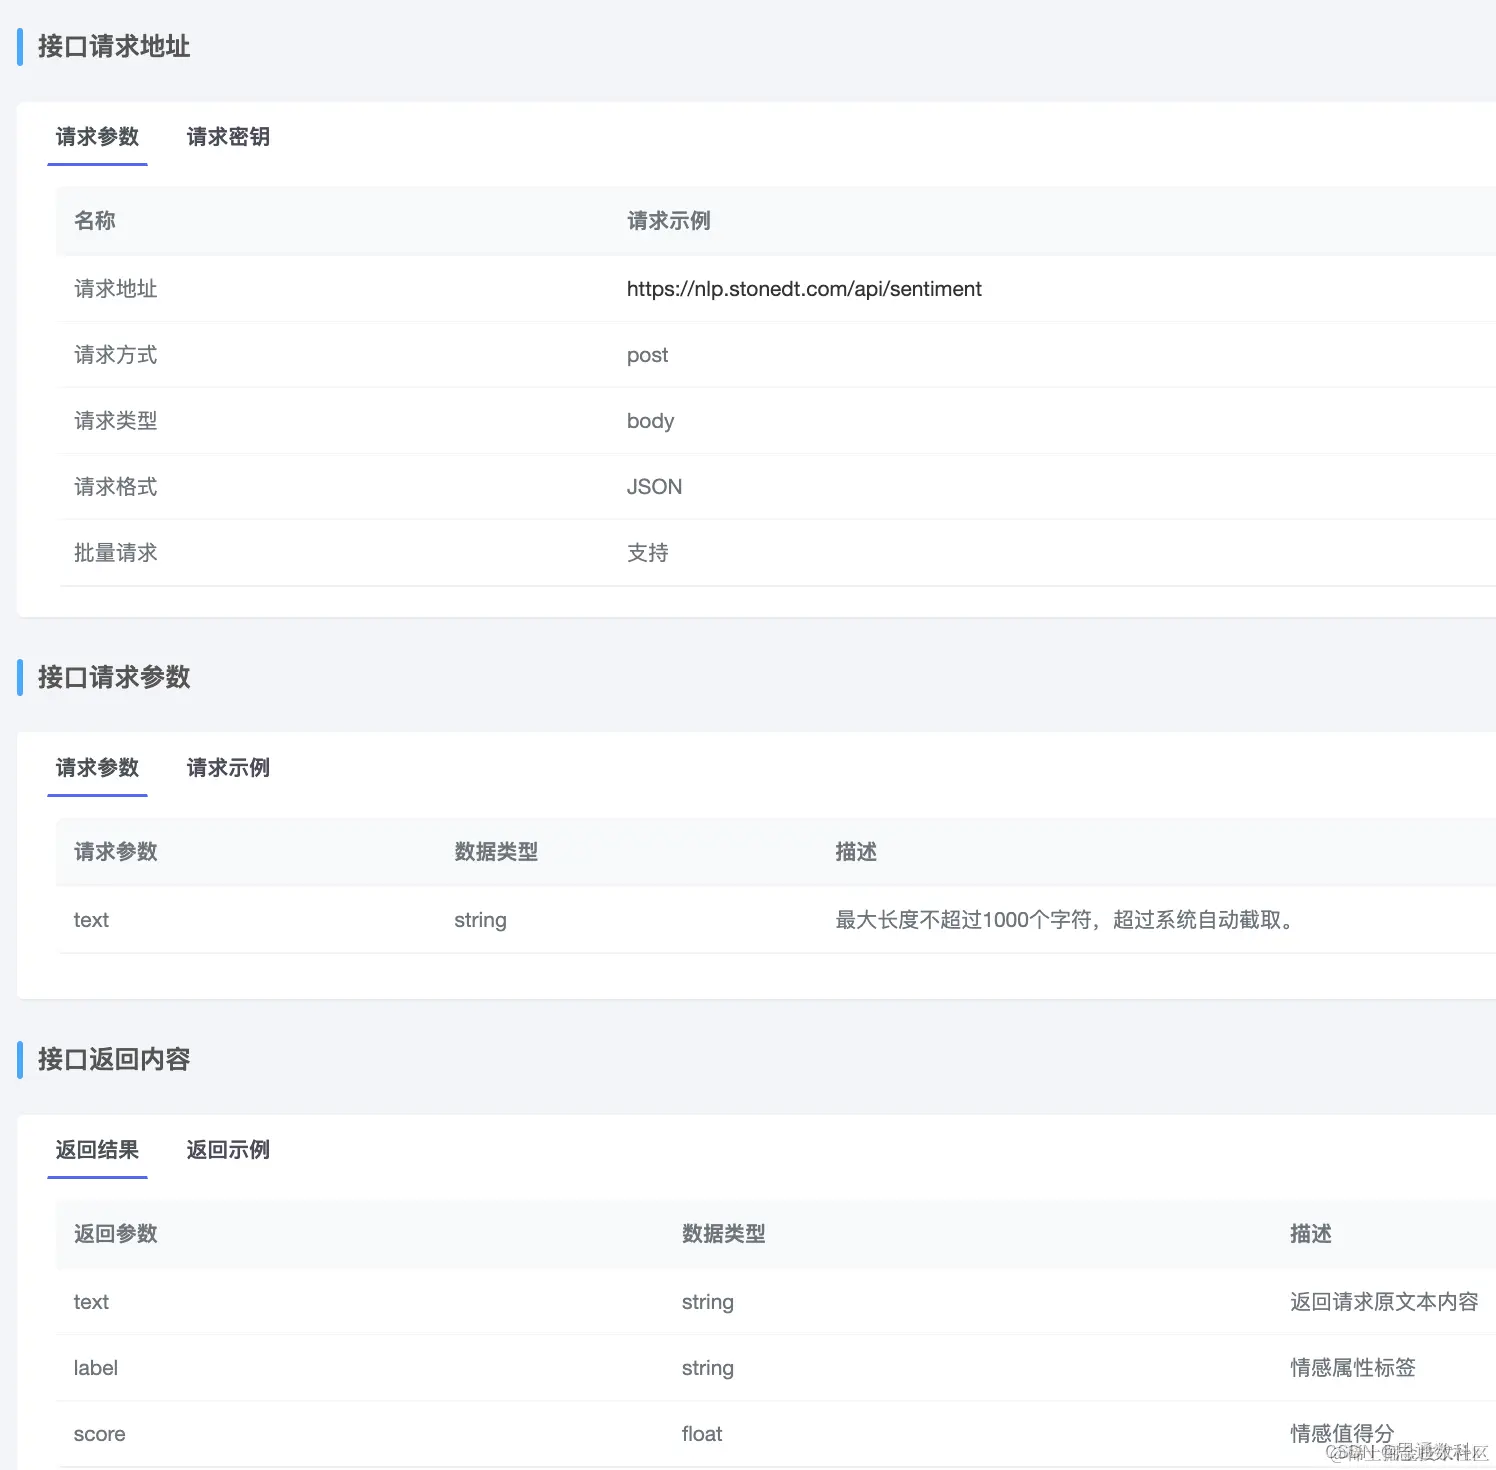
Task: Click the text parameter in the return table
Action: [x=91, y=1302]
